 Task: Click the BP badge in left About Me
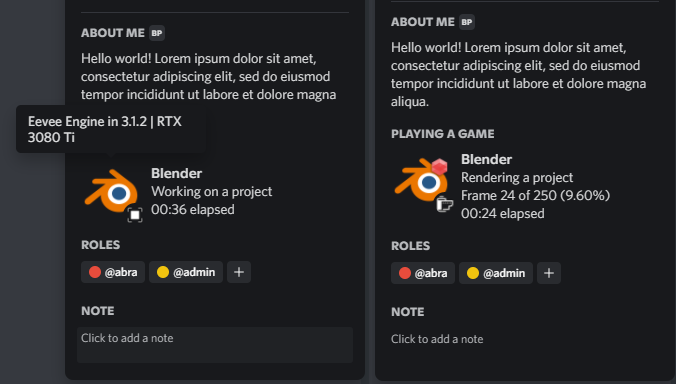157,33
